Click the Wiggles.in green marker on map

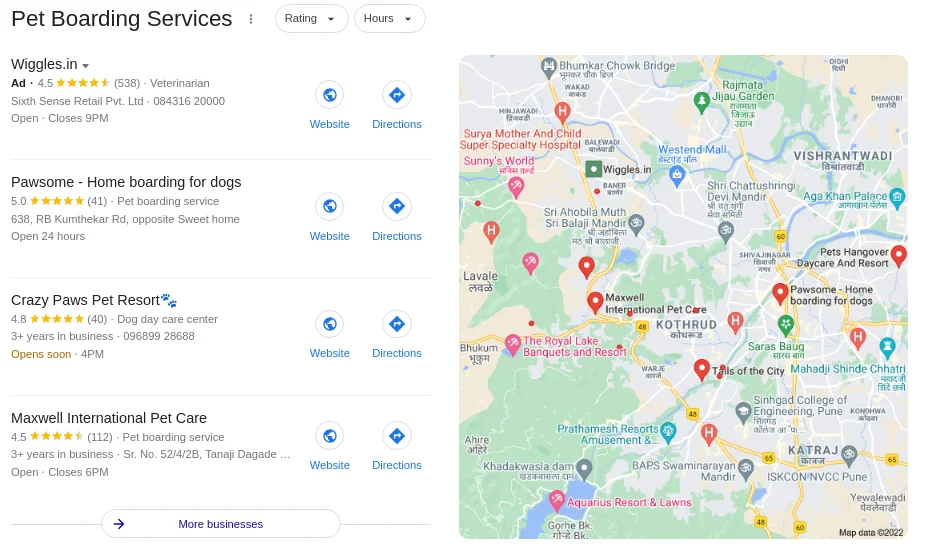pyautogui.click(x=594, y=169)
